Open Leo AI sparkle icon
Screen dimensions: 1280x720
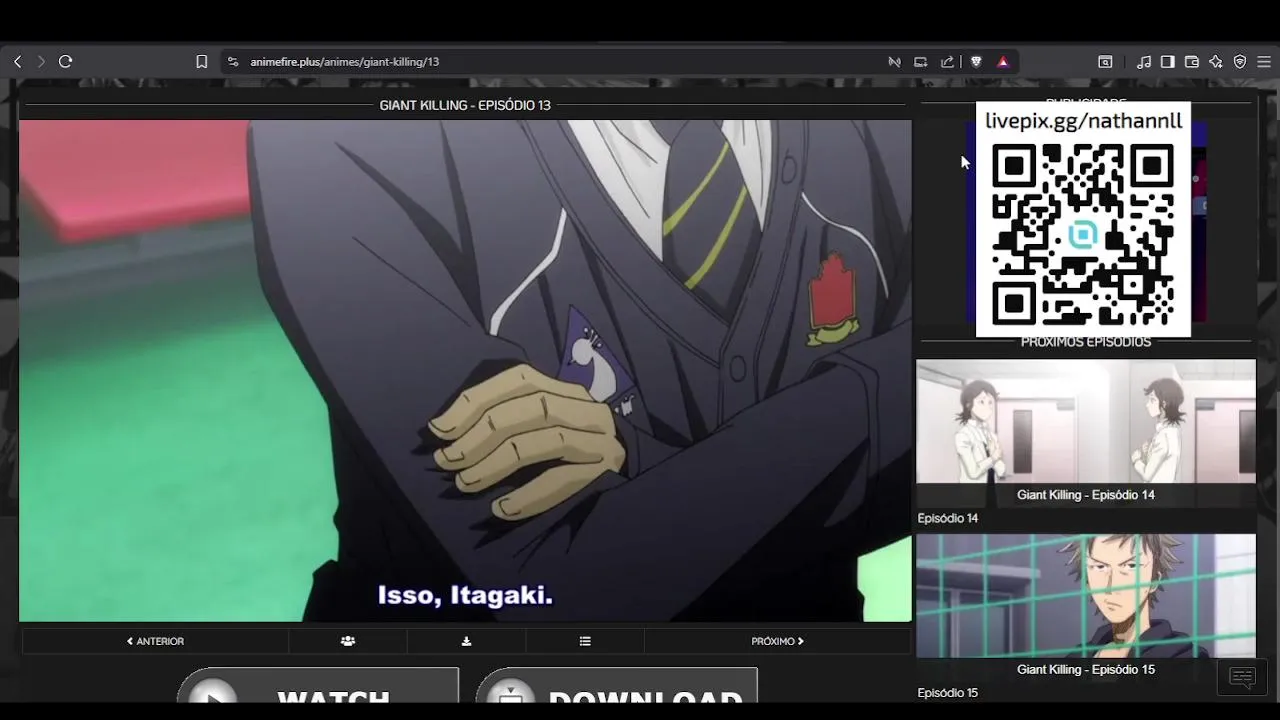tap(1216, 62)
